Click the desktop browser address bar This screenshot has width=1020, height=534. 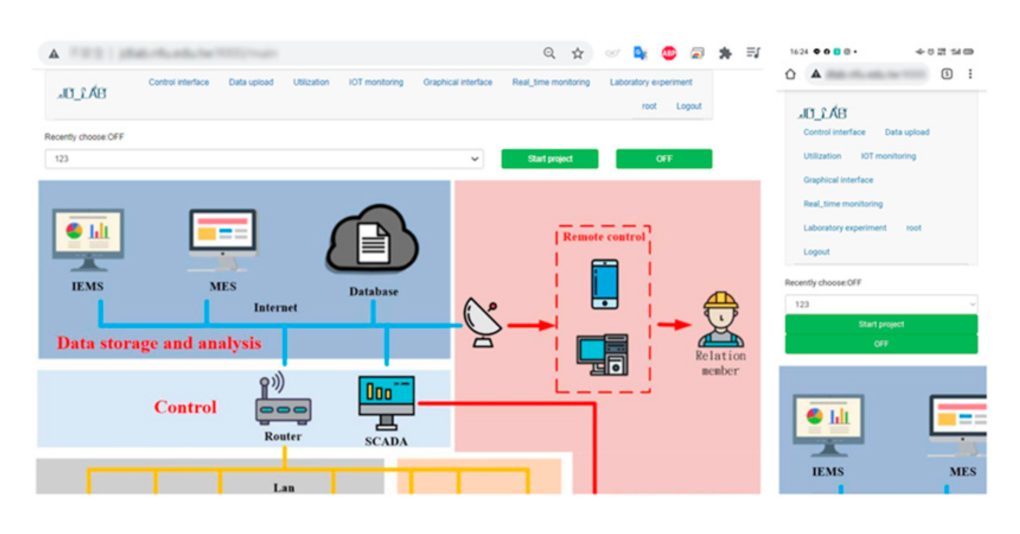300,54
